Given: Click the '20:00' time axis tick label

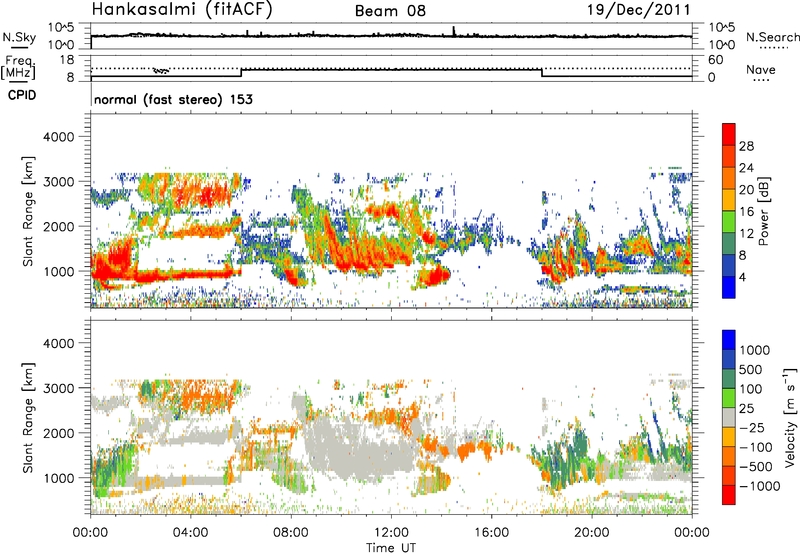Looking at the screenshot, I should point(591,533).
